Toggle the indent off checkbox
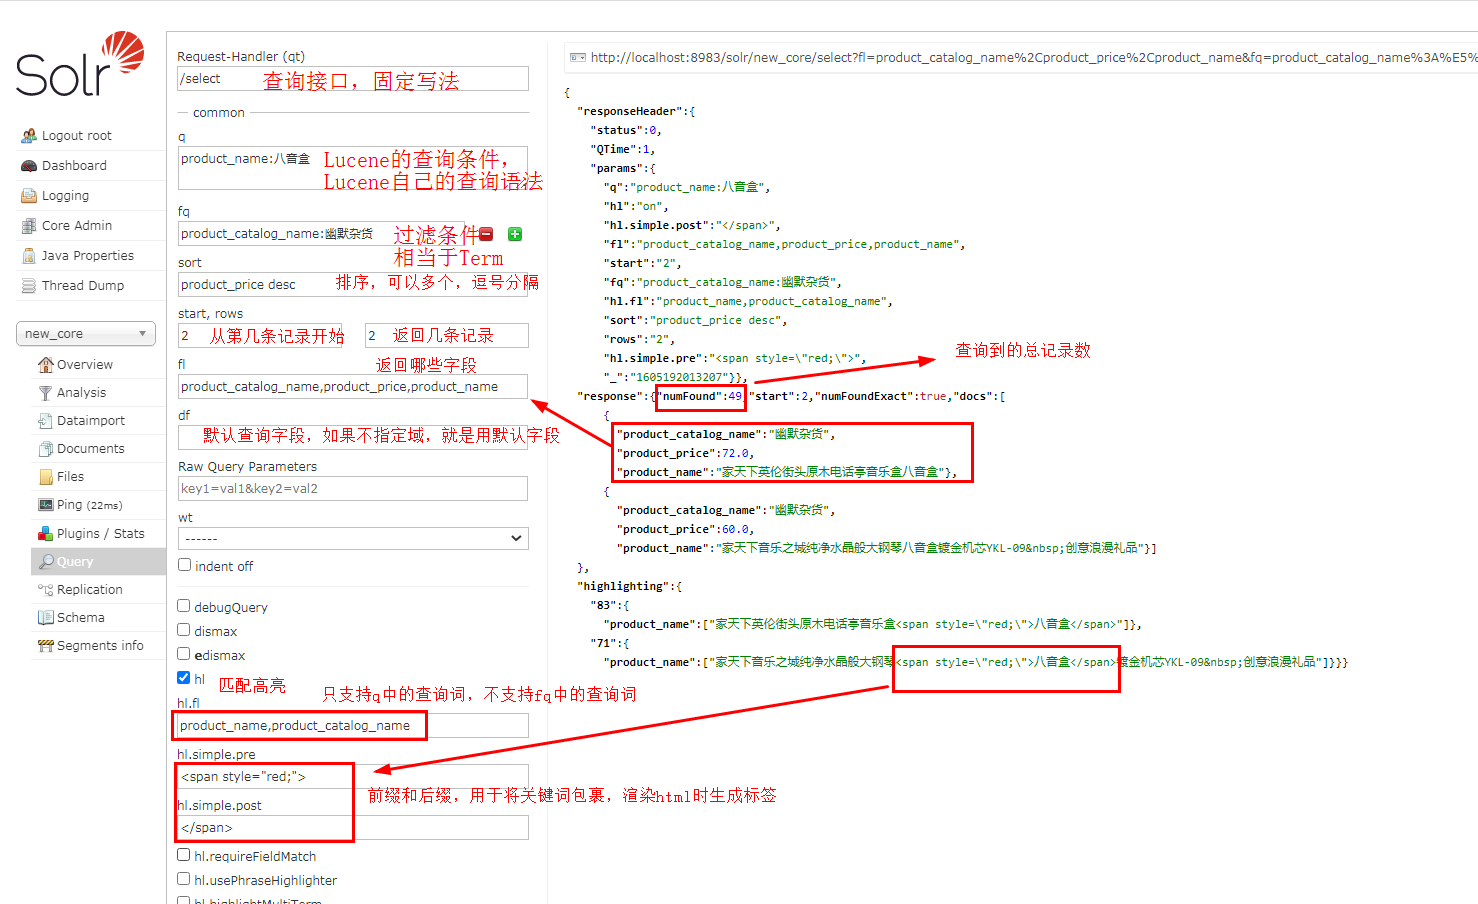1478x904 pixels. click(184, 565)
